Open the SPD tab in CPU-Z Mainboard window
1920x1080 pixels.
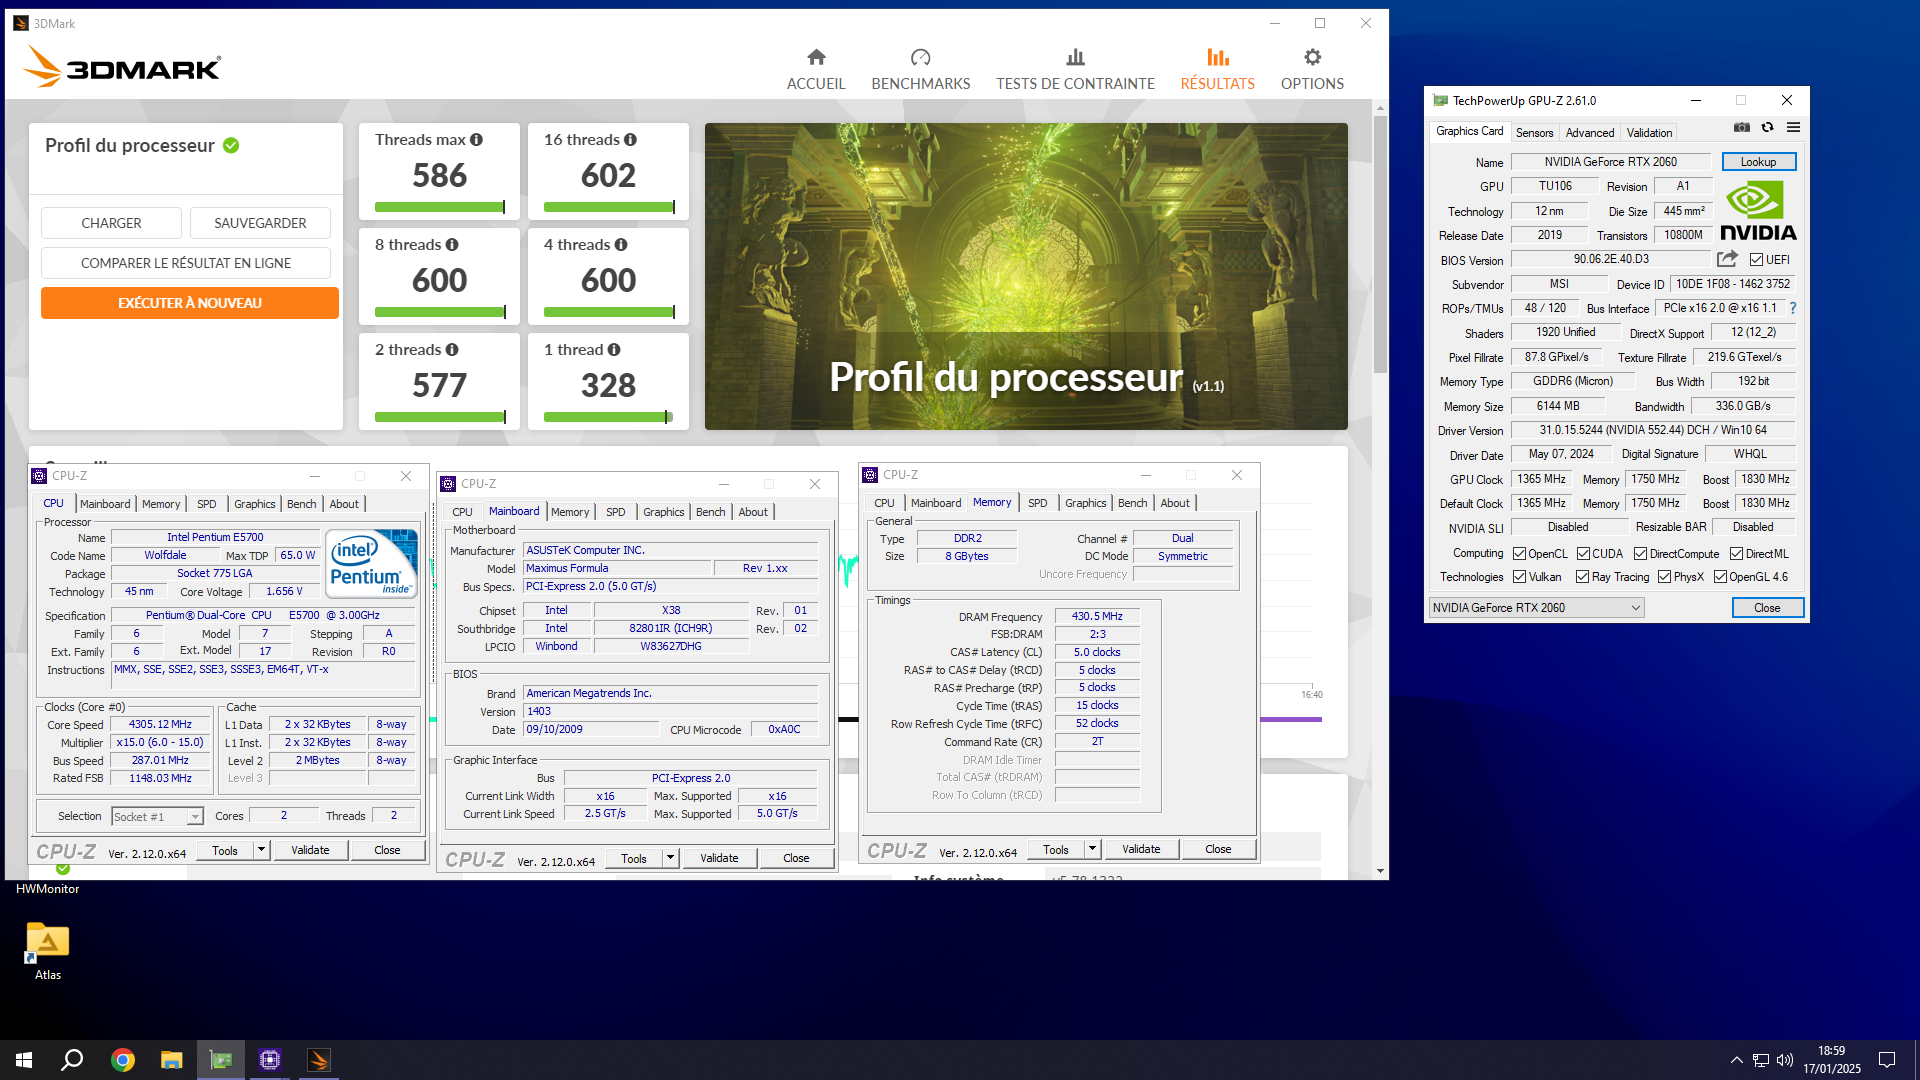pyautogui.click(x=615, y=512)
